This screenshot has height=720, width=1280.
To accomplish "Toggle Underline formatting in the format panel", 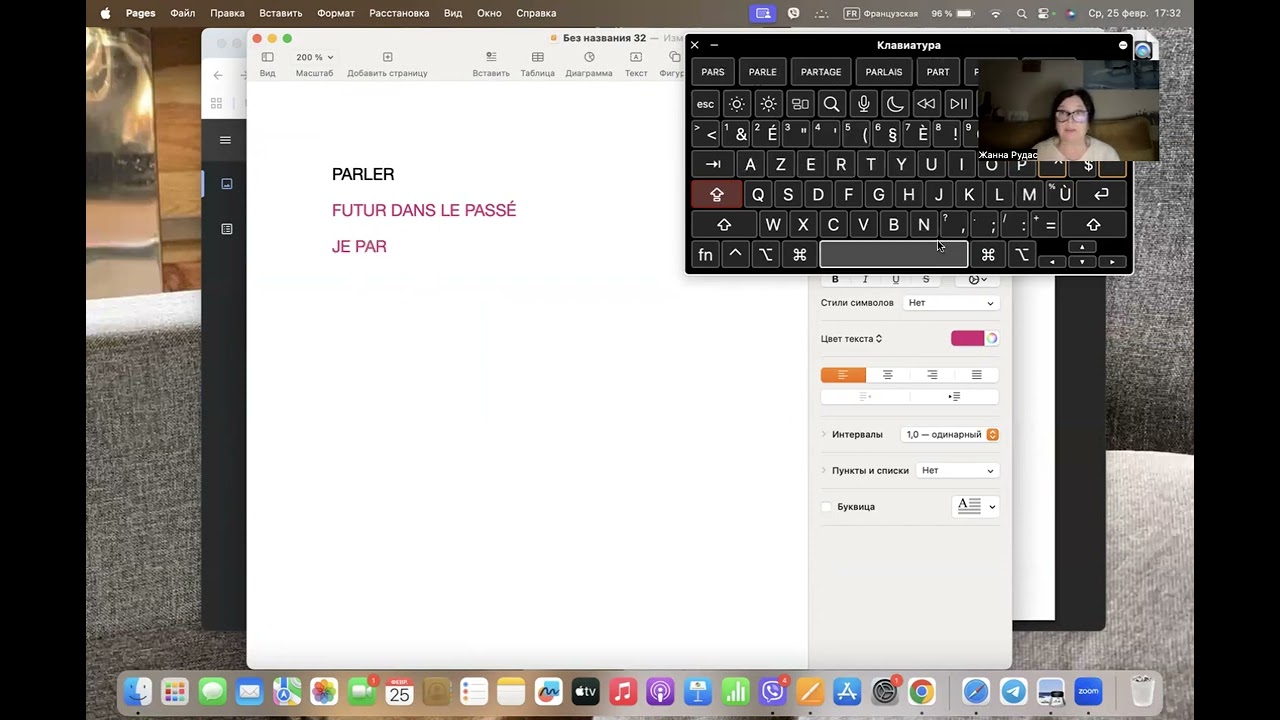I will click(x=895, y=280).
